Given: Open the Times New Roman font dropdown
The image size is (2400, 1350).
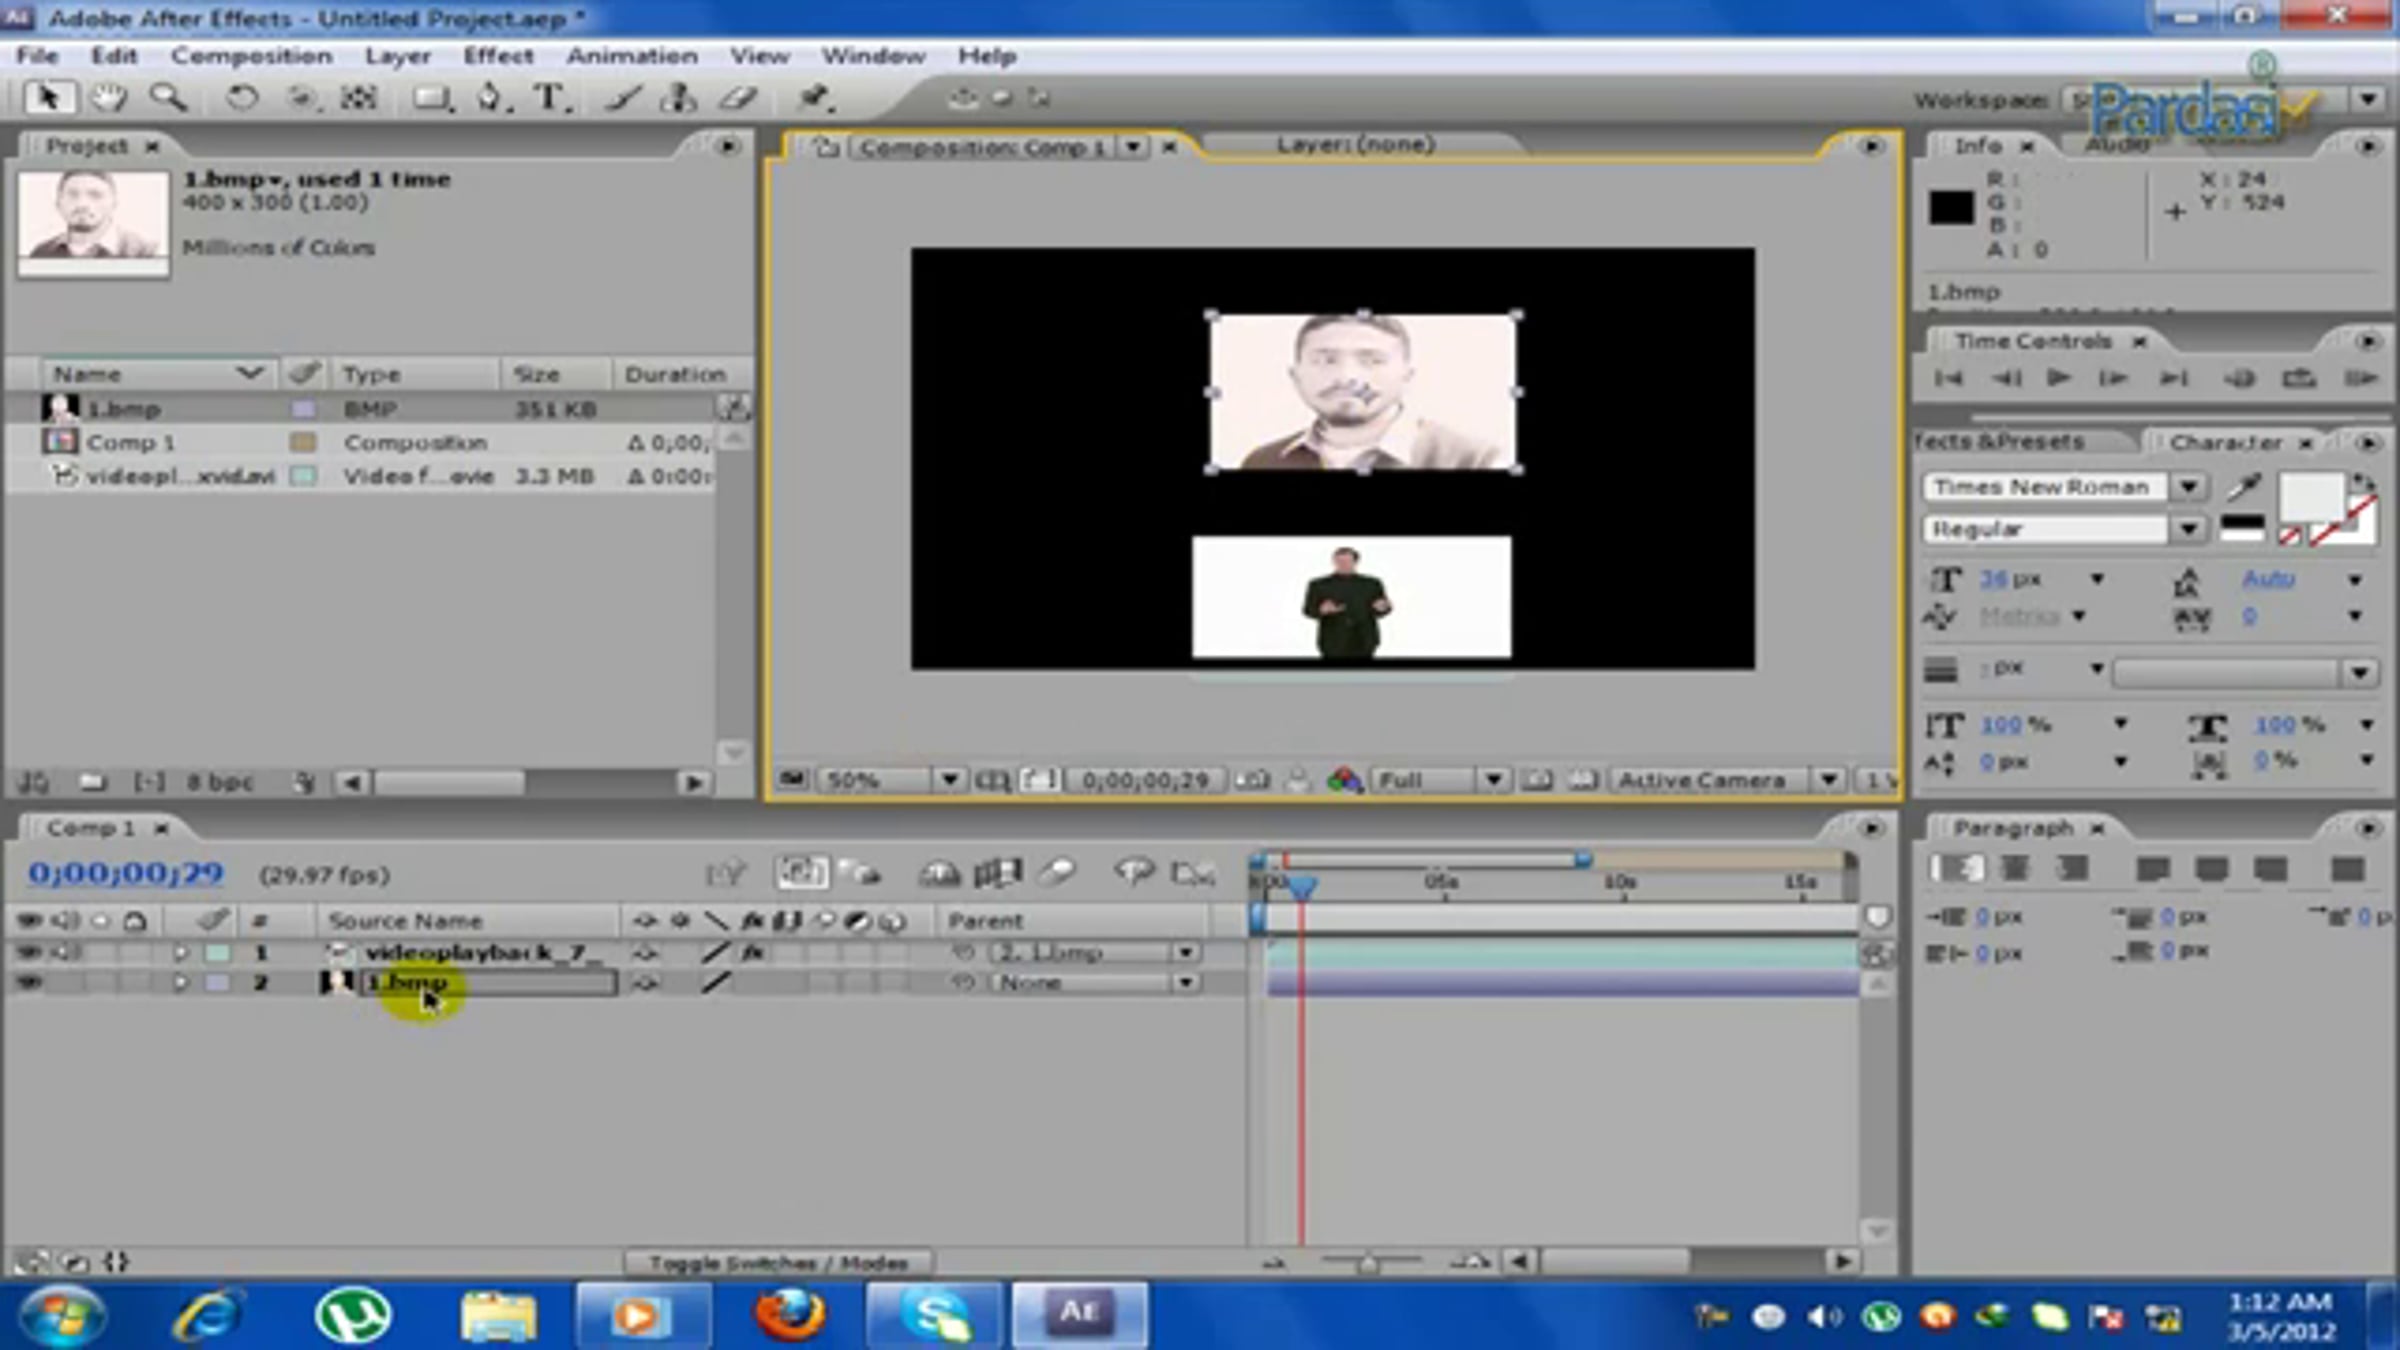Looking at the screenshot, I should [x=2188, y=487].
